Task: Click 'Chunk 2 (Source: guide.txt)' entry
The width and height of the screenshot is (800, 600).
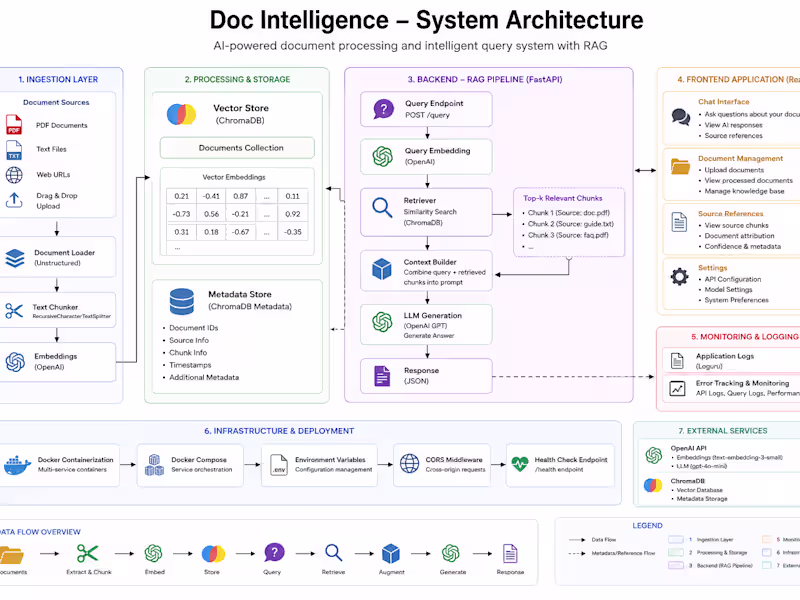Action: (x=570, y=224)
